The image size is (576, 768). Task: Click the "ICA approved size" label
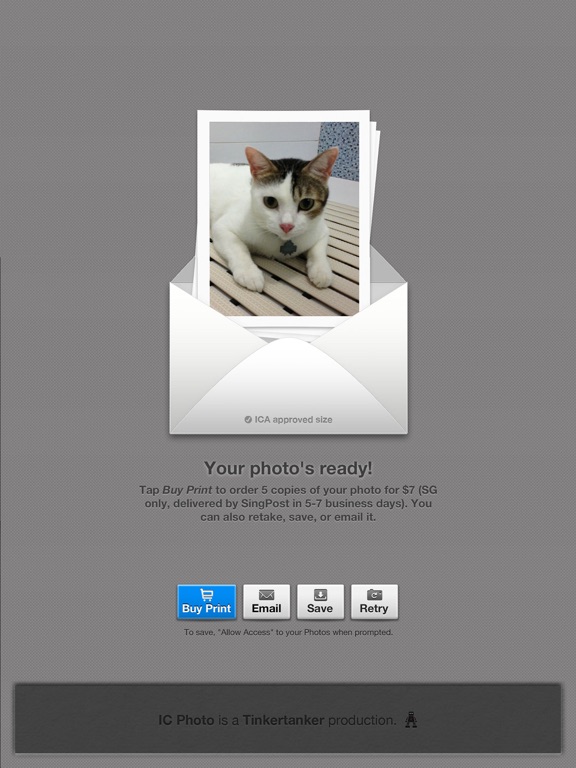(x=293, y=420)
